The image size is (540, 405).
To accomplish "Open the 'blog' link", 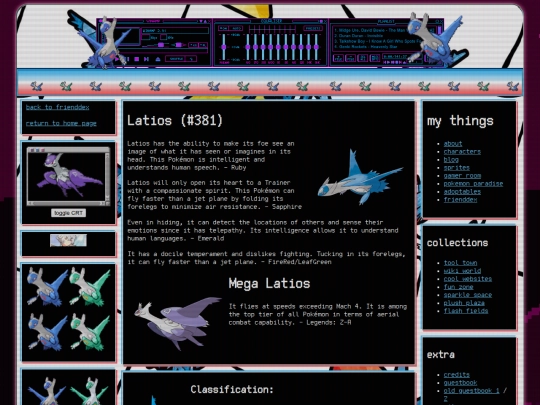I will coord(451,159).
